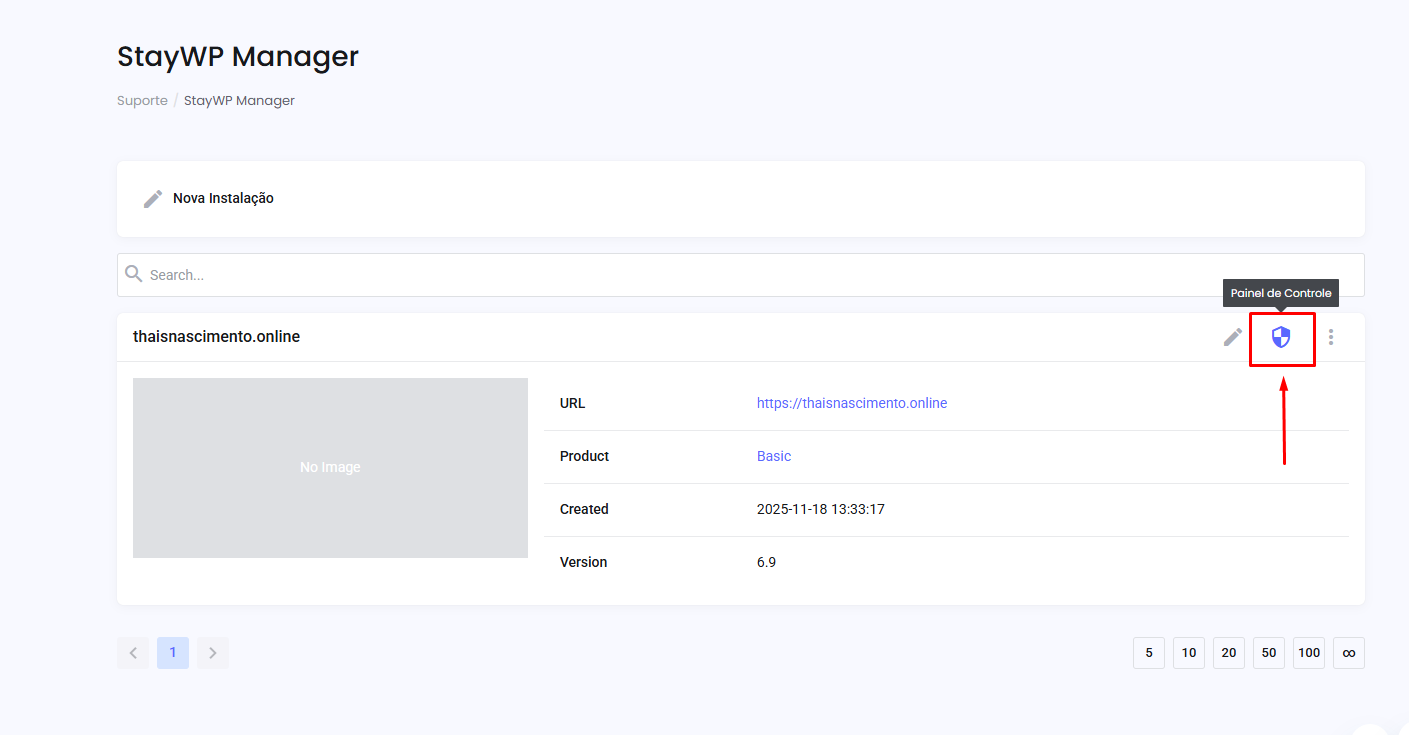Image resolution: width=1409 pixels, height=735 pixels.
Task: Open the three-dot options menu
Action: [1331, 337]
